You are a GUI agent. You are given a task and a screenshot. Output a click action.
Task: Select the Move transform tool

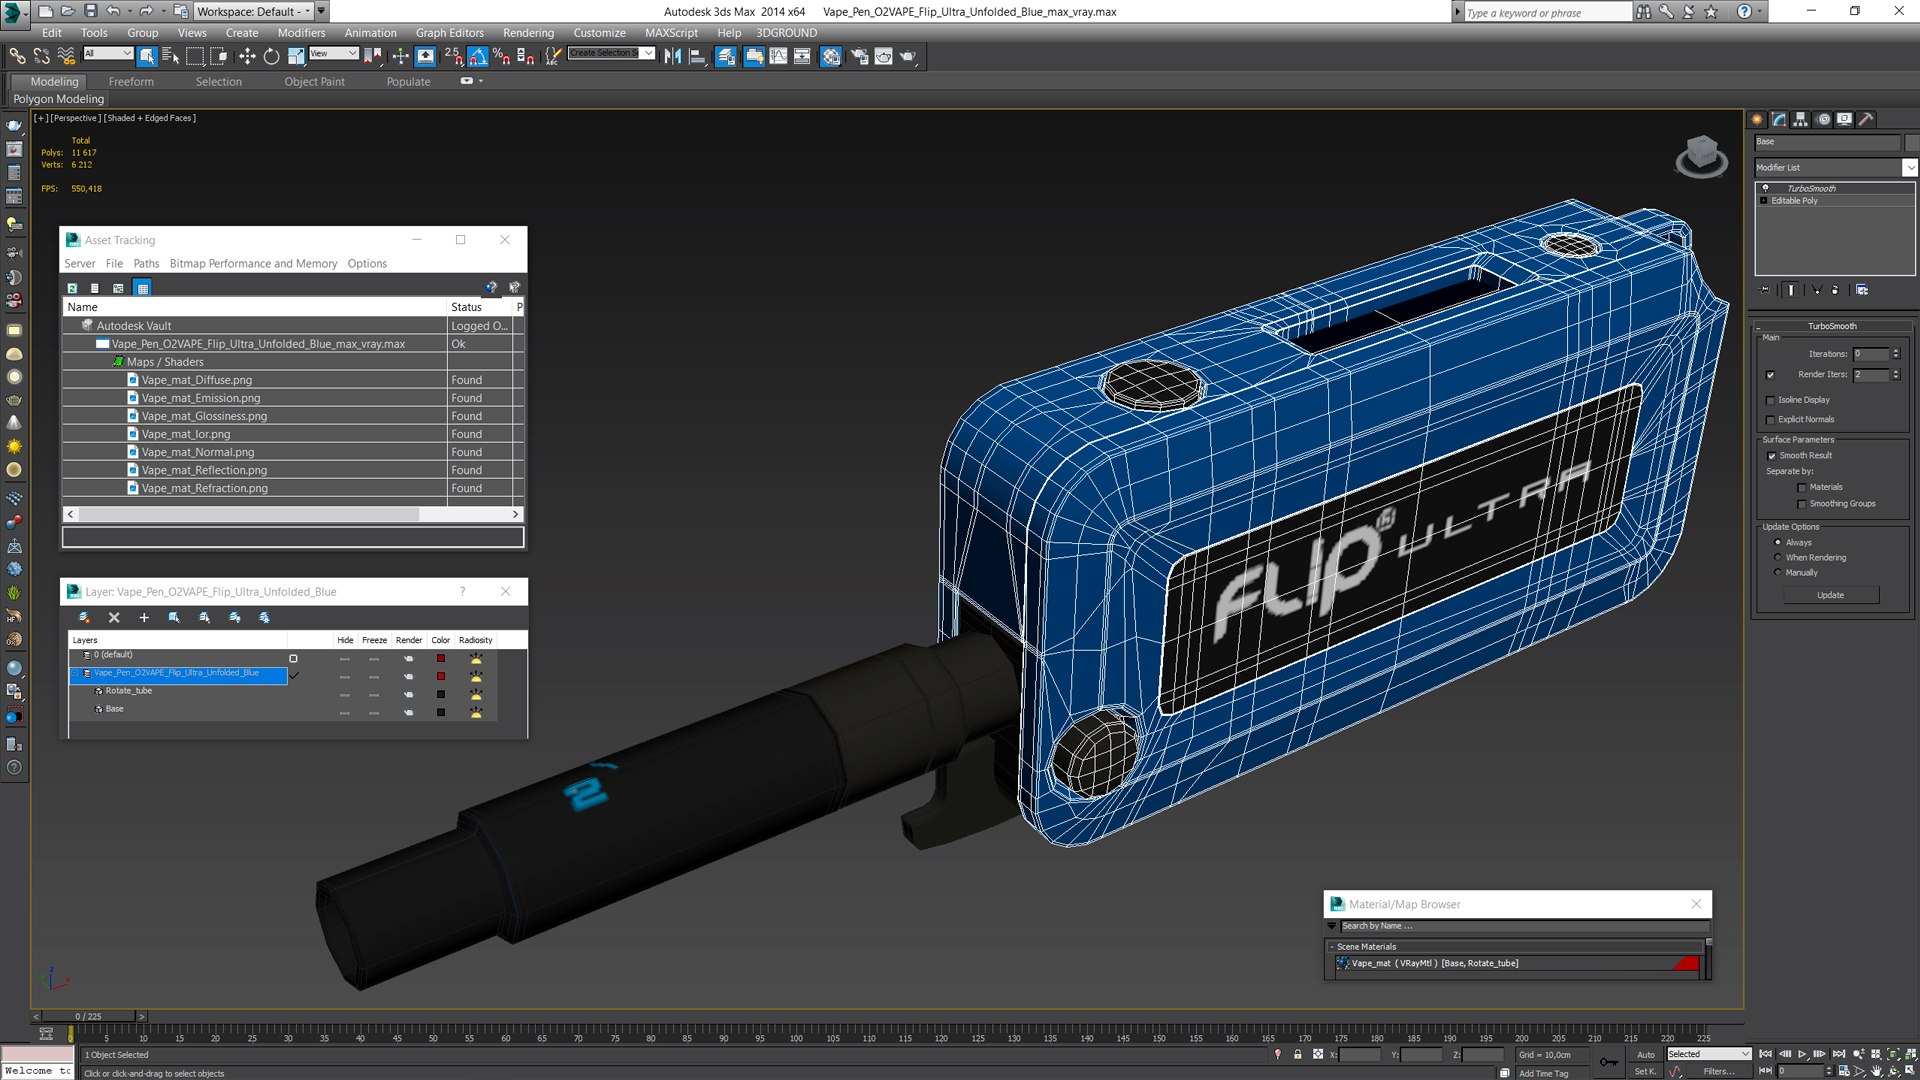[x=247, y=57]
